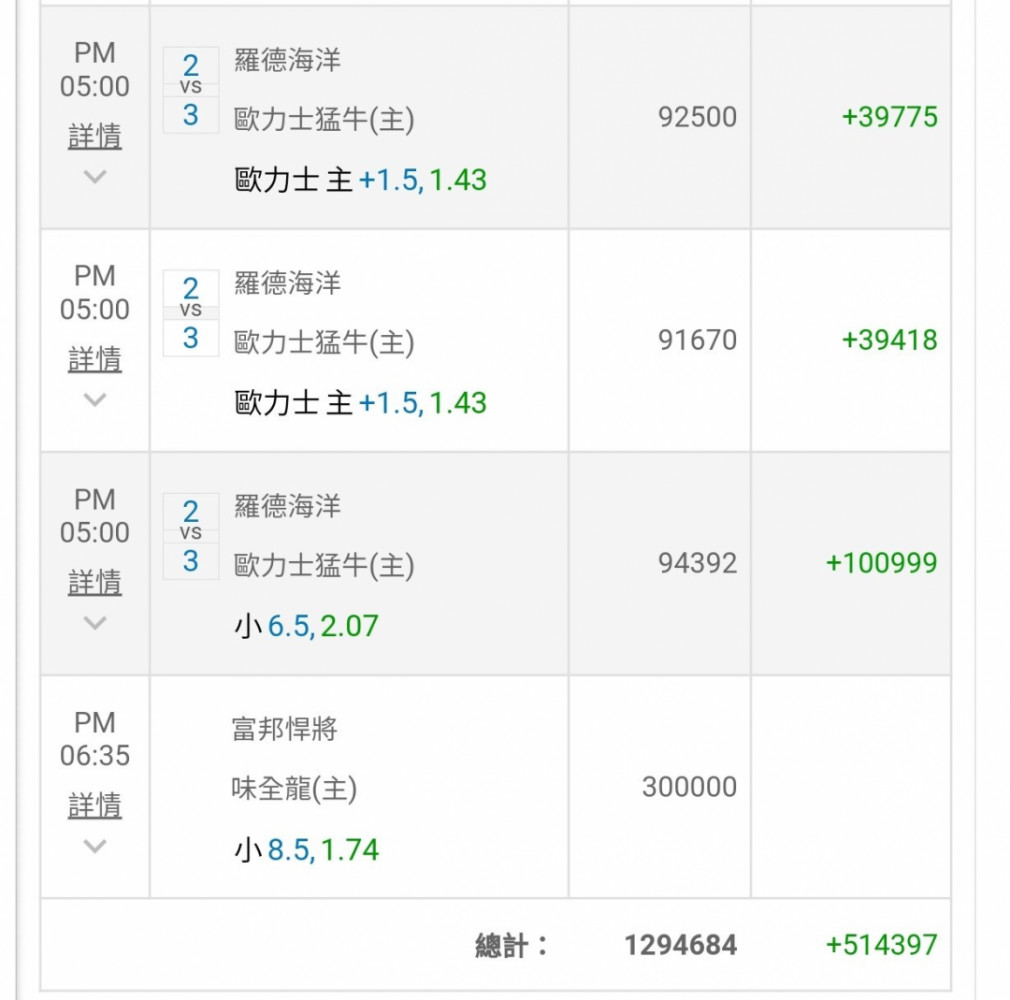Click the total profit +514397

coord(881,945)
